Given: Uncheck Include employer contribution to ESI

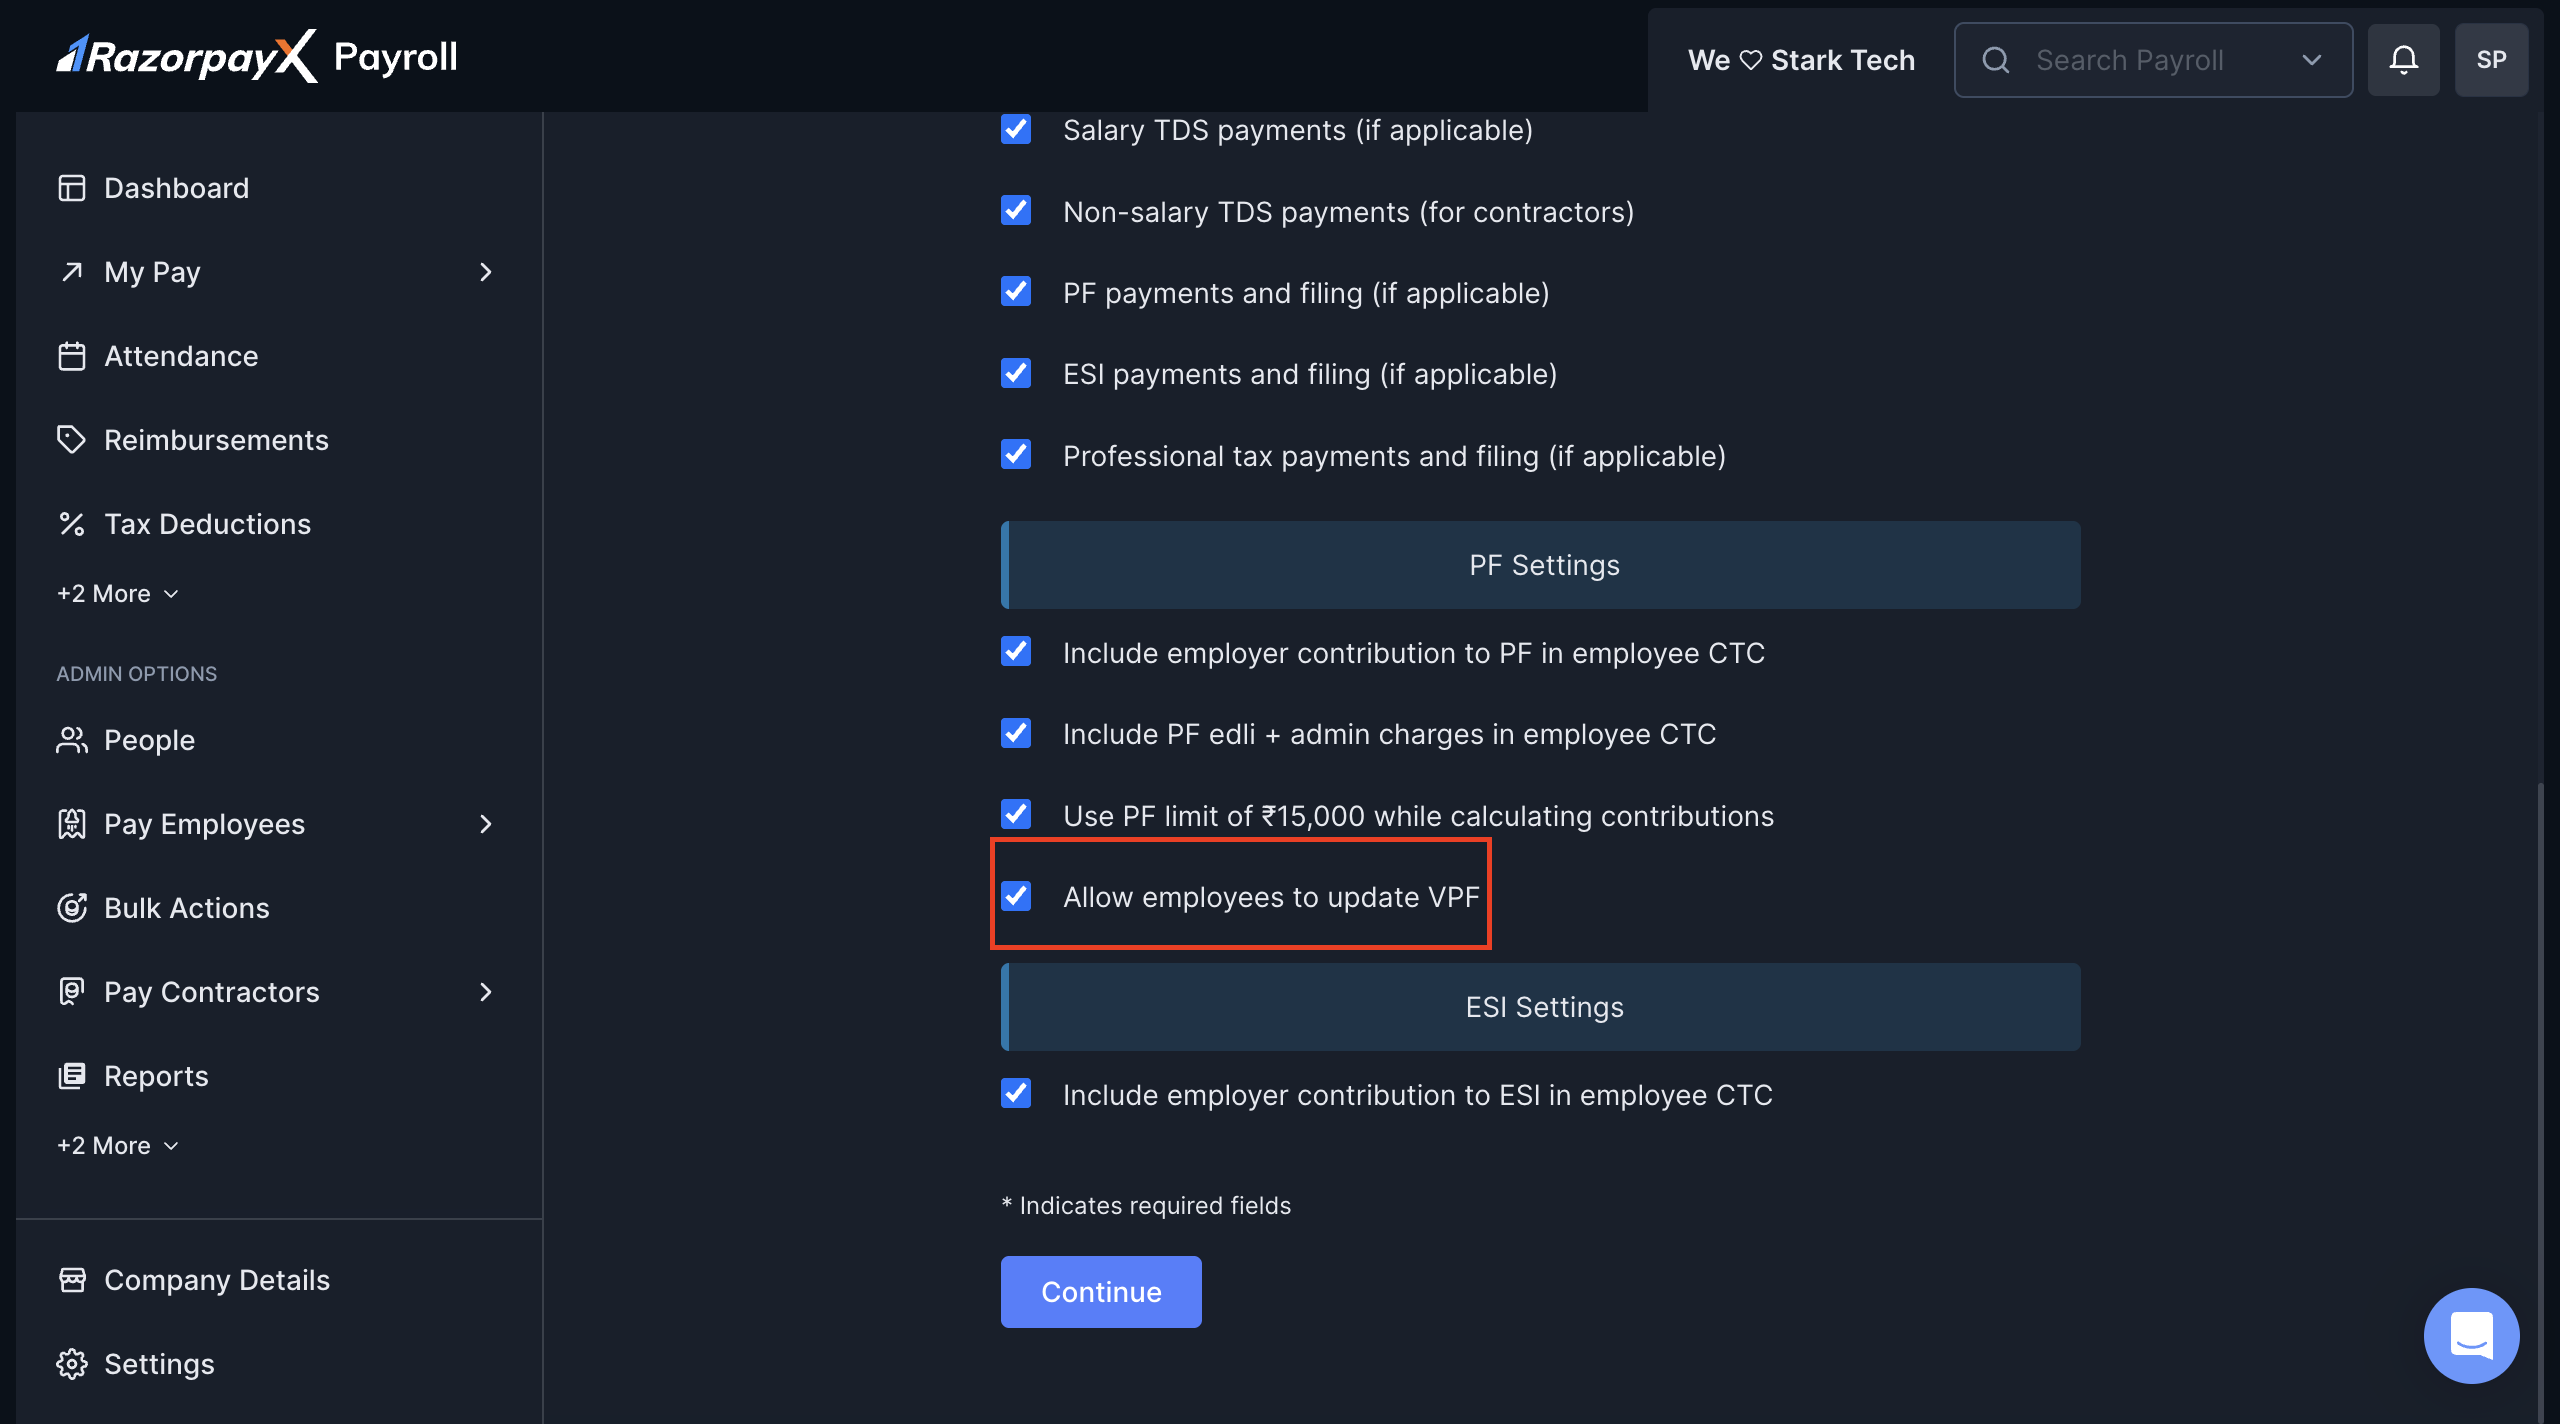Looking at the screenshot, I should (x=1016, y=1094).
